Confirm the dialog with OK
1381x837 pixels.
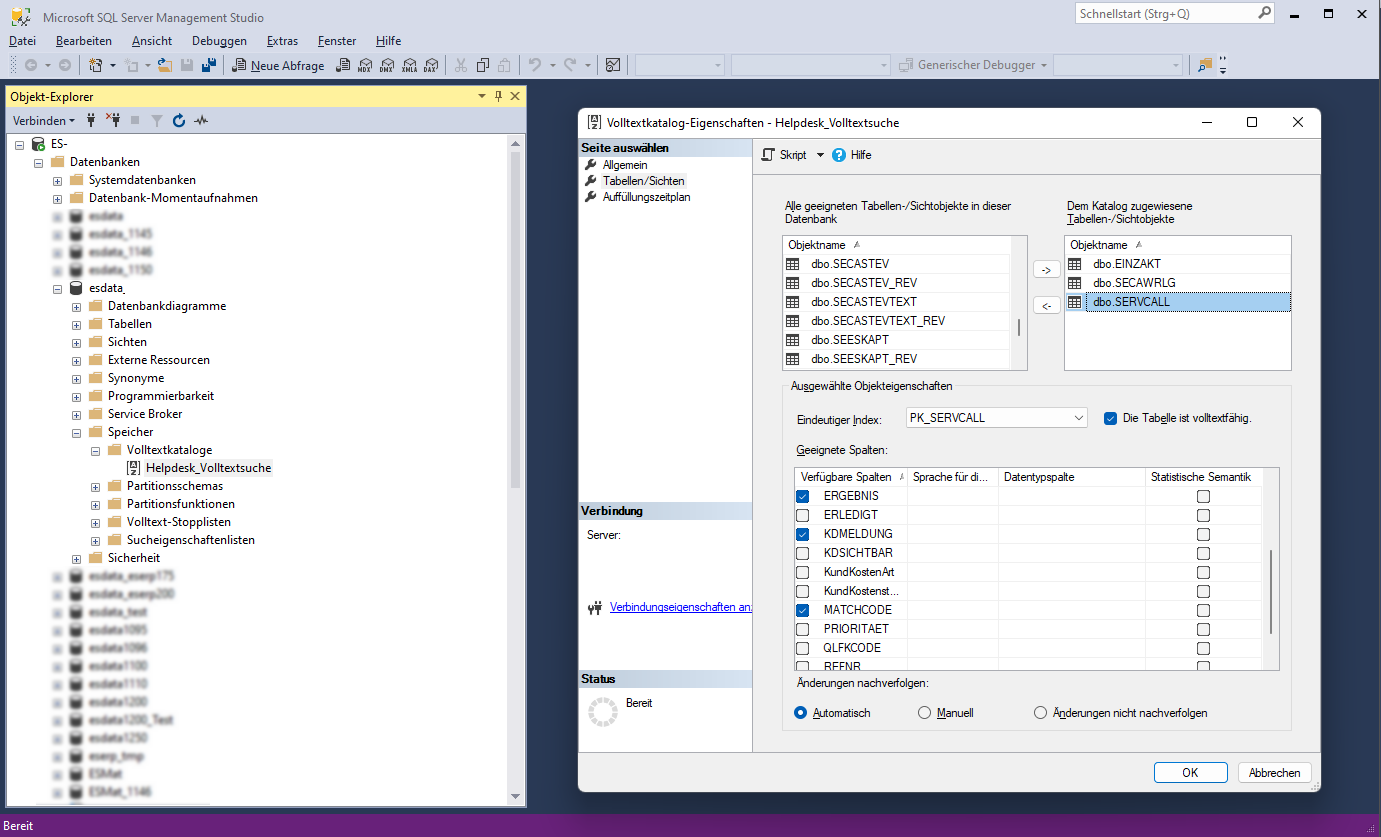(x=1190, y=773)
